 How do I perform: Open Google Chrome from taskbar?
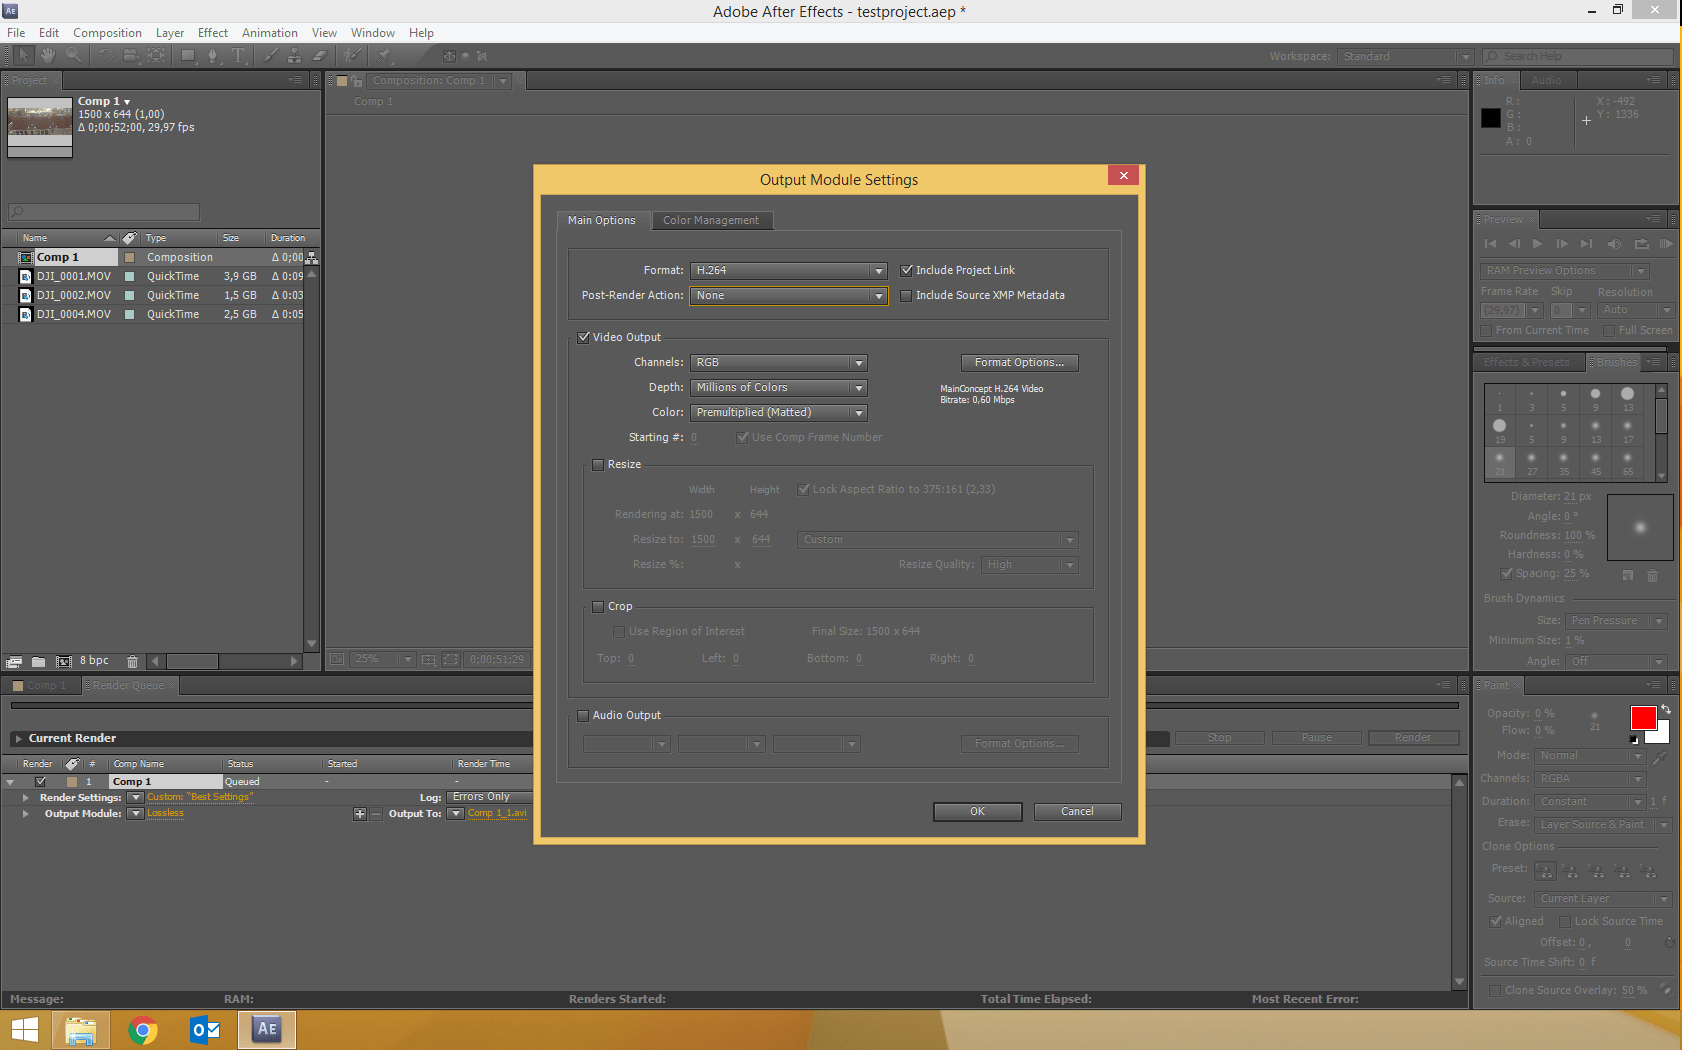[143, 1030]
